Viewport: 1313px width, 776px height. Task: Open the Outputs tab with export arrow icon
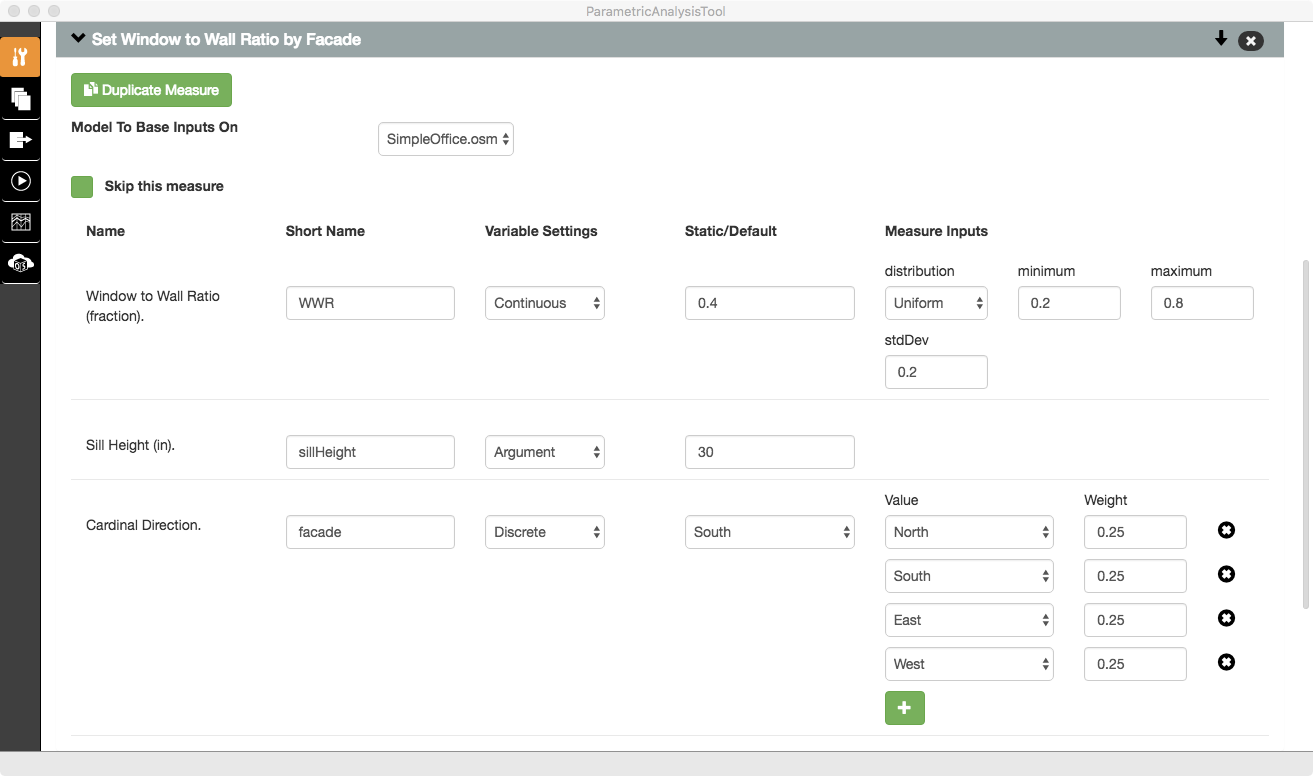coord(20,140)
